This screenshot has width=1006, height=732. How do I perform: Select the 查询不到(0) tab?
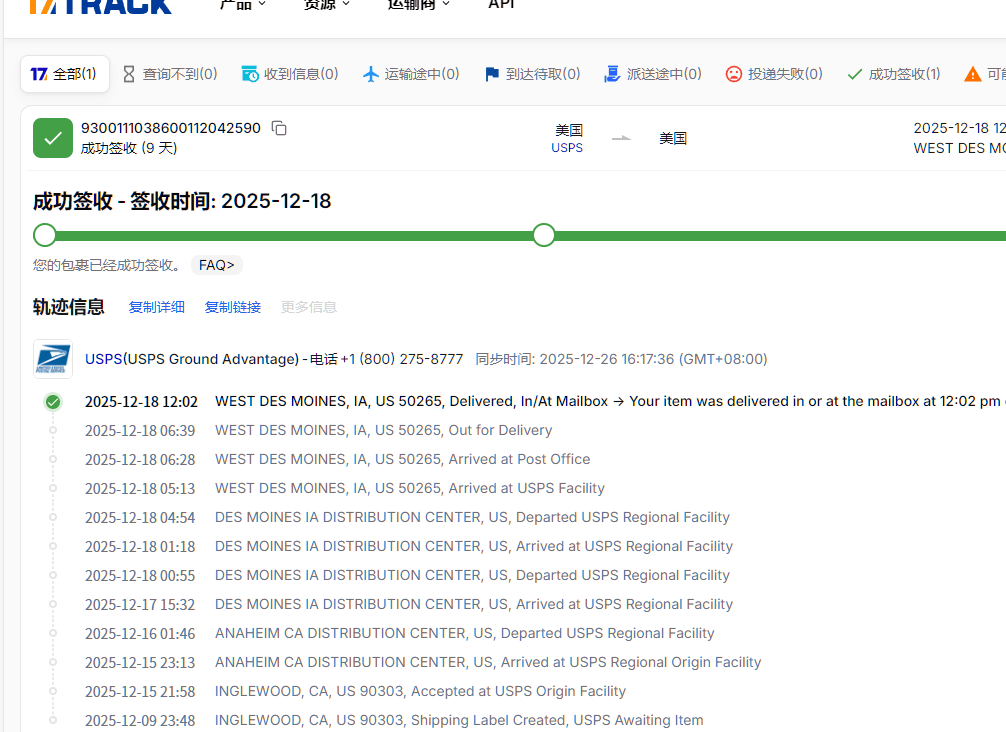[170, 74]
